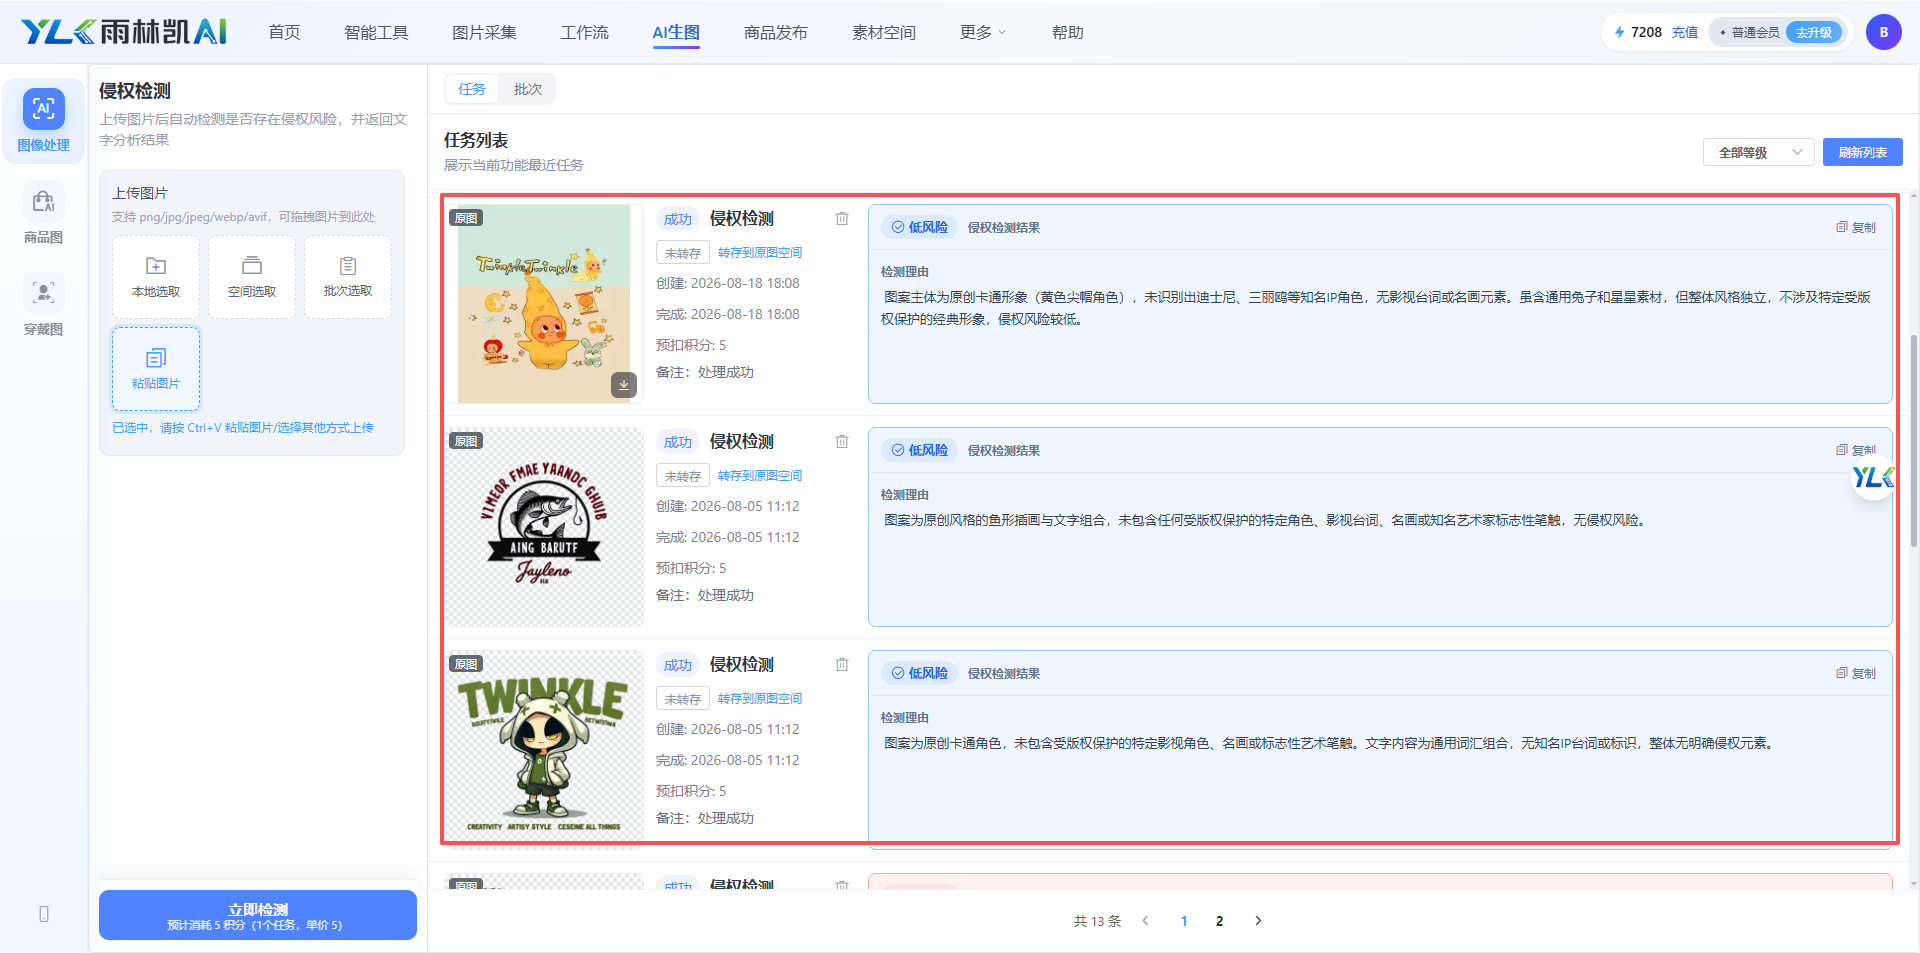Click 转存到原图空间 for the first task
The height and width of the screenshot is (953, 1920).
pos(760,253)
